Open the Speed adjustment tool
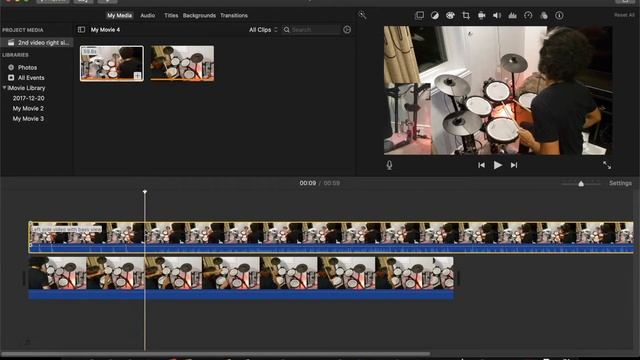Image resolution: width=640 pixels, height=360 pixels. [528, 16]
